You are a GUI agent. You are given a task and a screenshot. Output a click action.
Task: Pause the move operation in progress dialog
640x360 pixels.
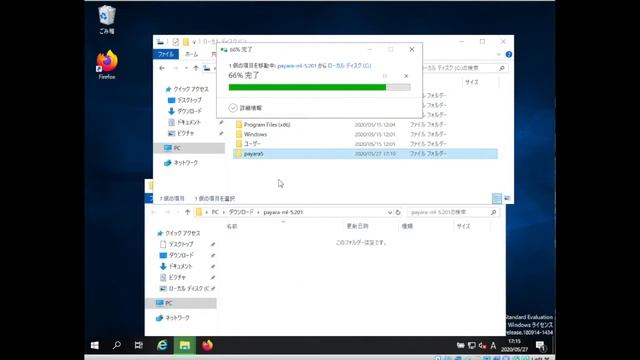click(385, 76)
